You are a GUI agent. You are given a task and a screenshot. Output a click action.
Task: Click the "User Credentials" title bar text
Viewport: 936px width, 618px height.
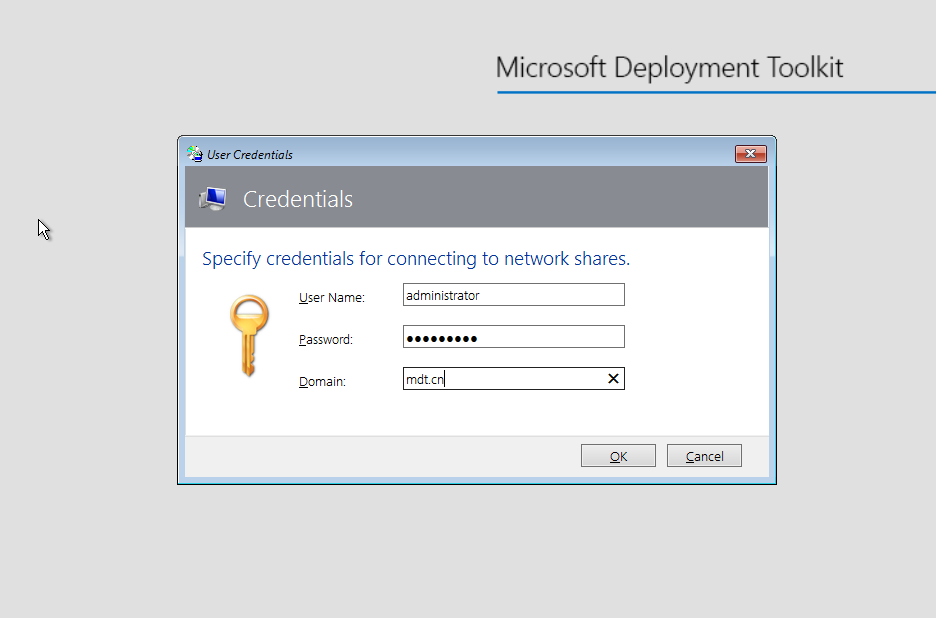pos(250,155)
